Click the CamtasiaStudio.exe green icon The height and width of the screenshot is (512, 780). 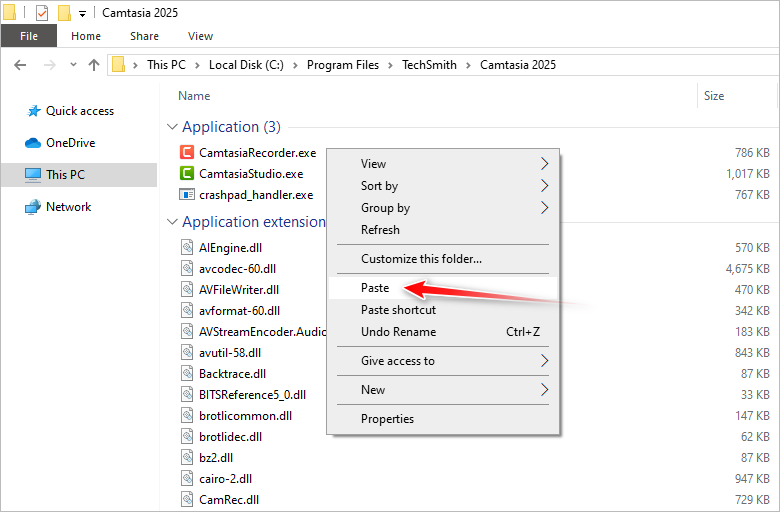pyautogui.click(x=186, y=174)
